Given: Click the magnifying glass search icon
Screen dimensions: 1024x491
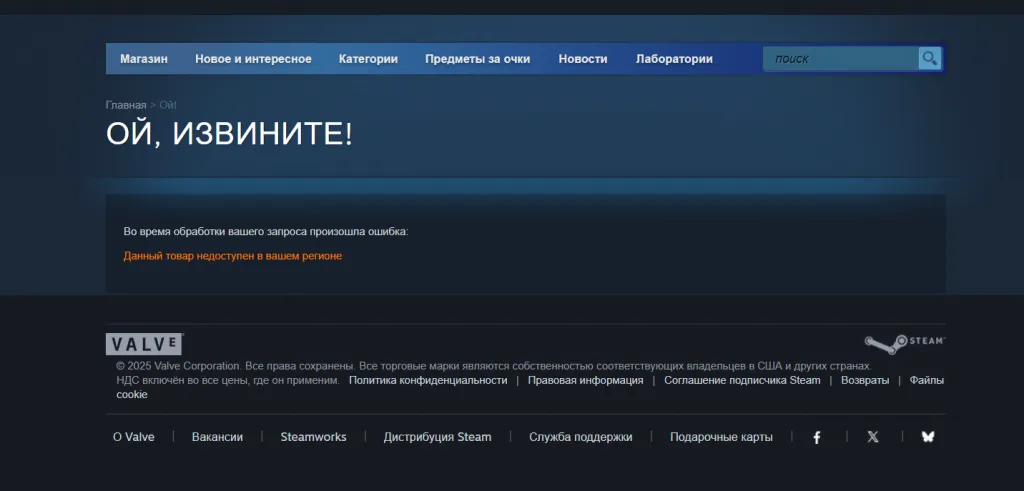Looking at the screenshot, I should click(930, 59).
